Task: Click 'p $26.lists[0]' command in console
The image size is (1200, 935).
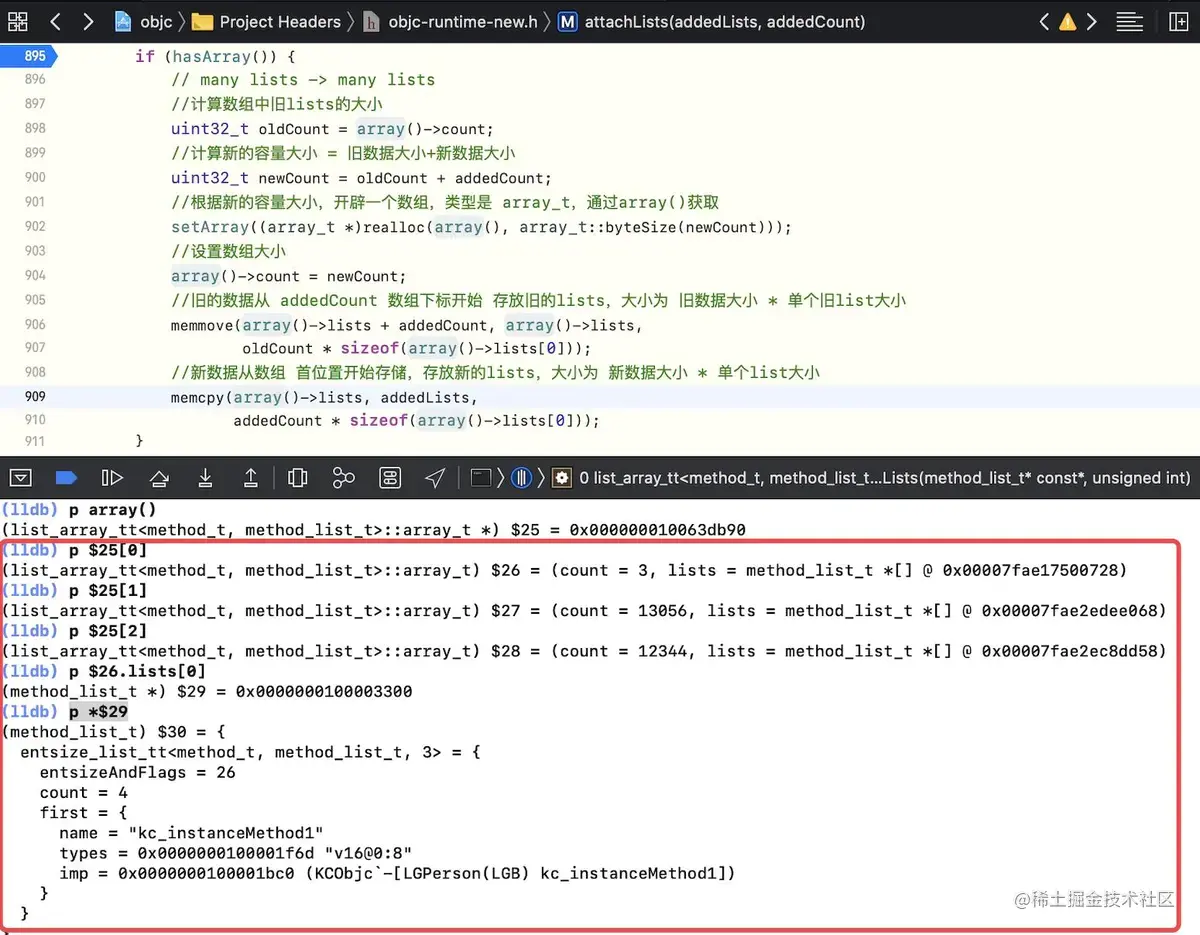Action: (138, 671)
